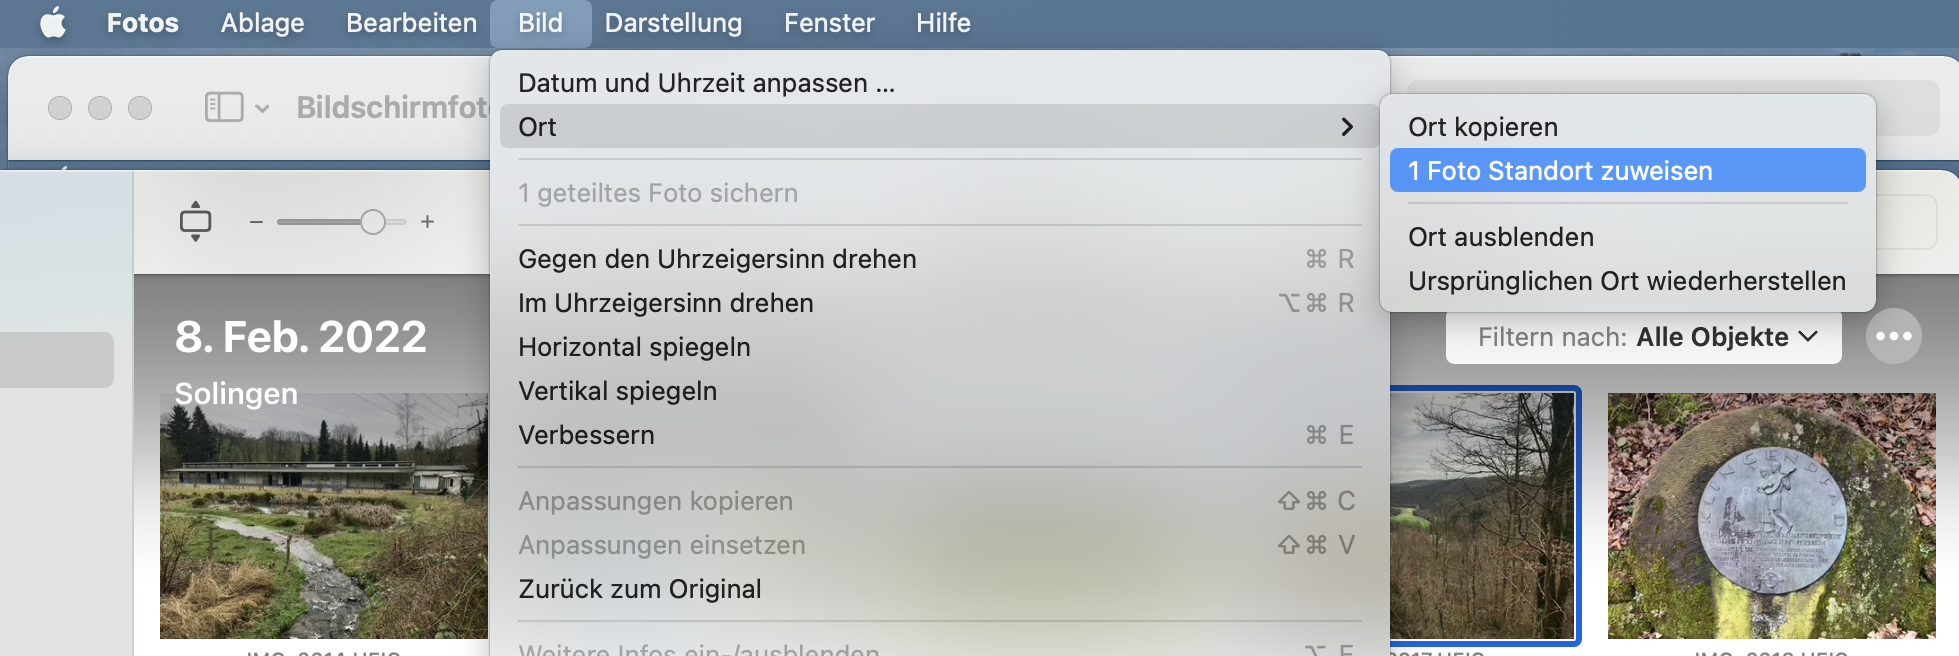
Task: Choose Gegen den Uhrzeigersinn drehen
Action: tap(717, 259)
